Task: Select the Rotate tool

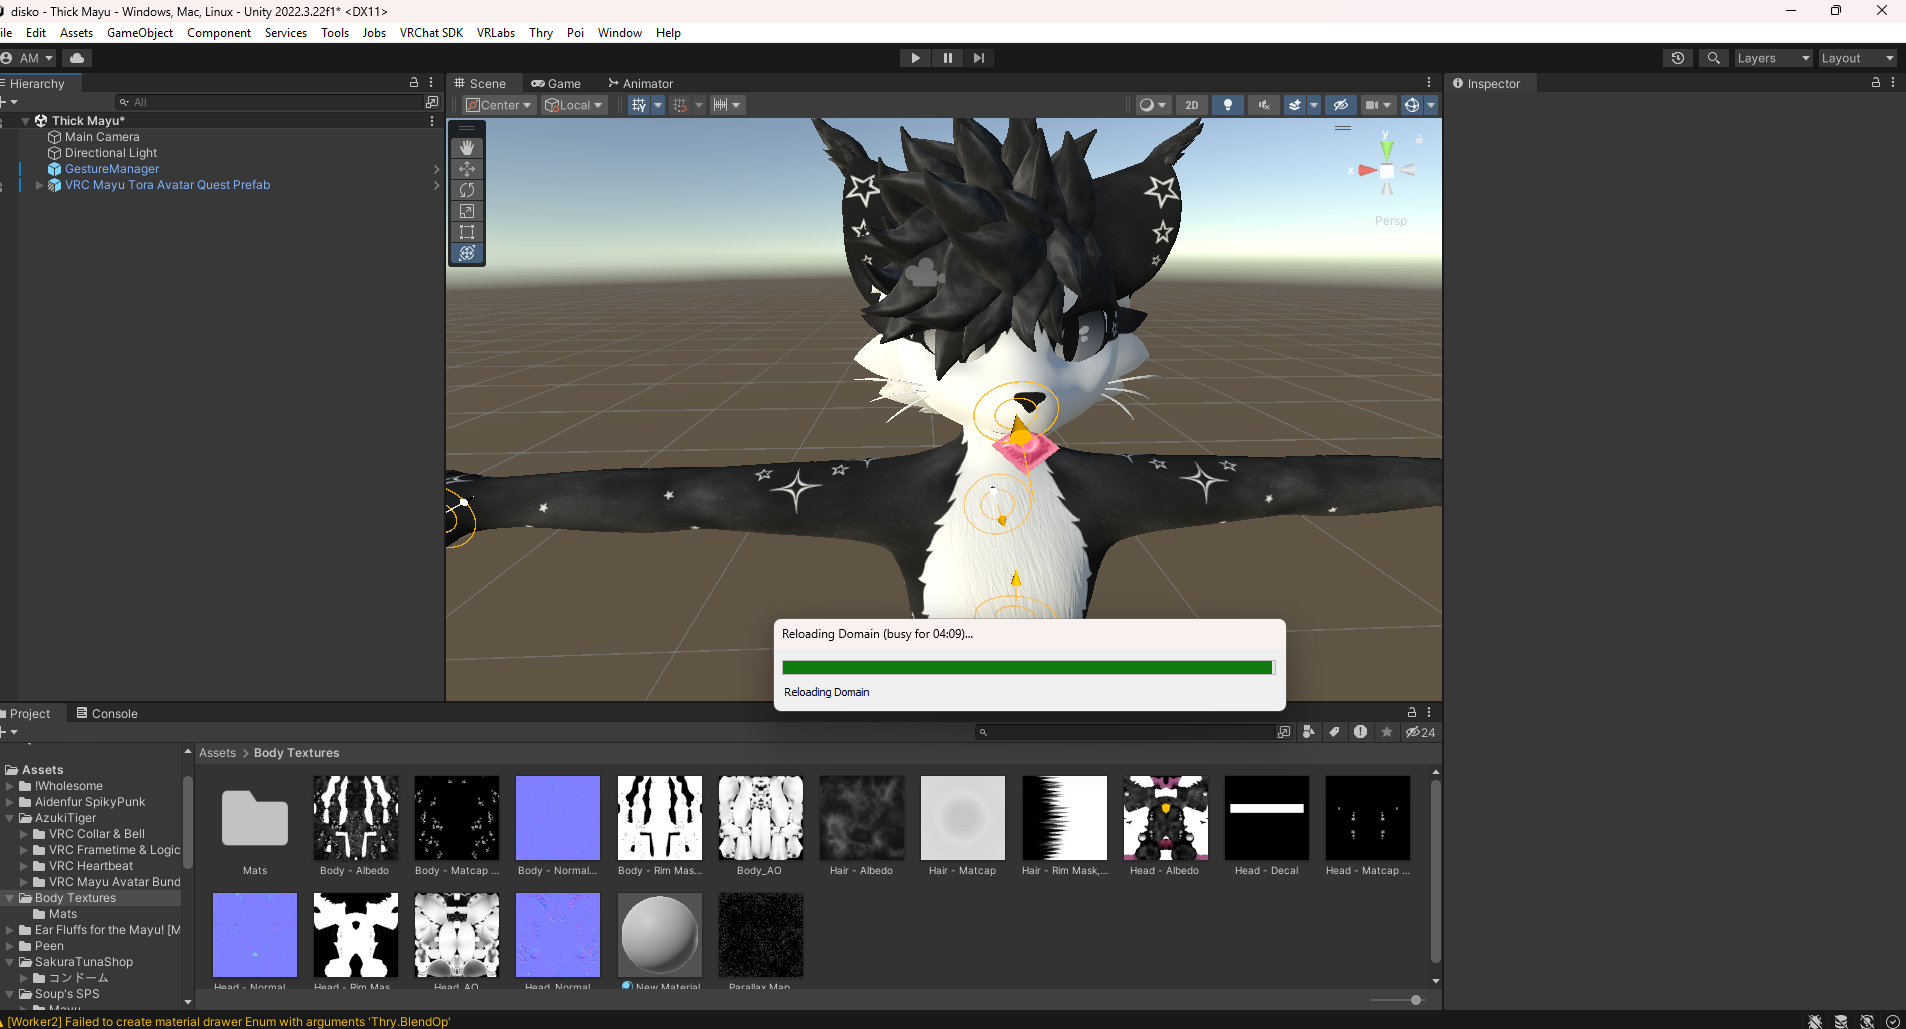Action: tap(467, 190)
